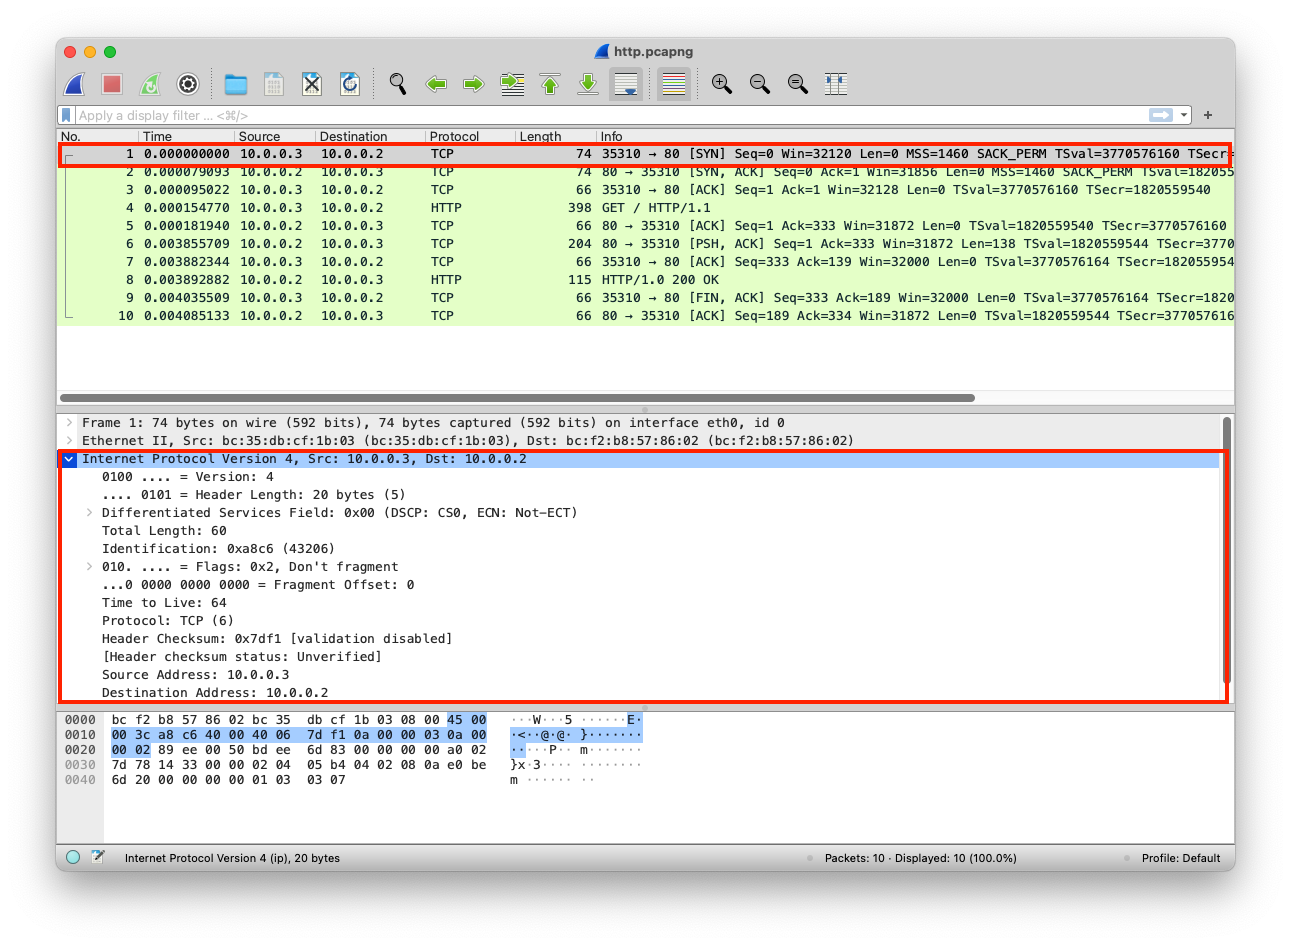Open a saved capture file
Image resolution: width=1291 pixels, height=945 pixels.
pyautogui.click(x=235, y=84)
